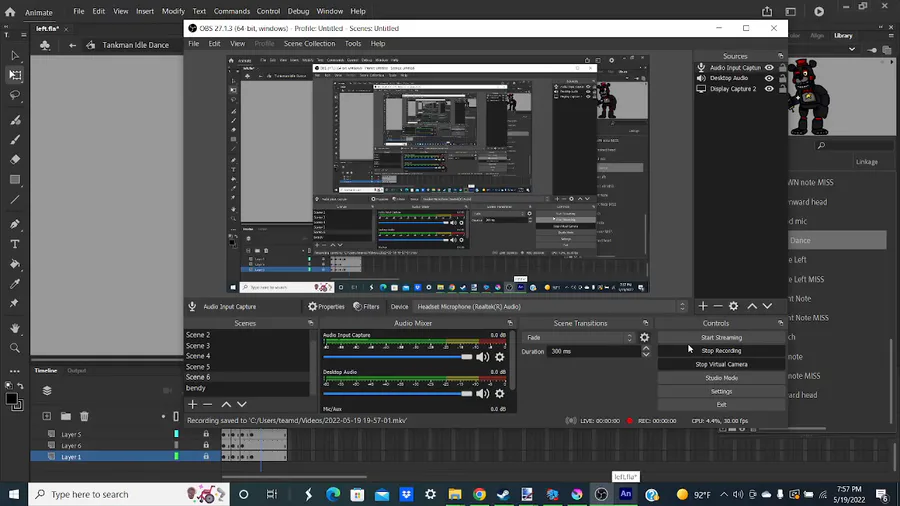Select the Lasso tool in Animate
This screenshot has height=506, width=900.
click(x=15, y=95)
